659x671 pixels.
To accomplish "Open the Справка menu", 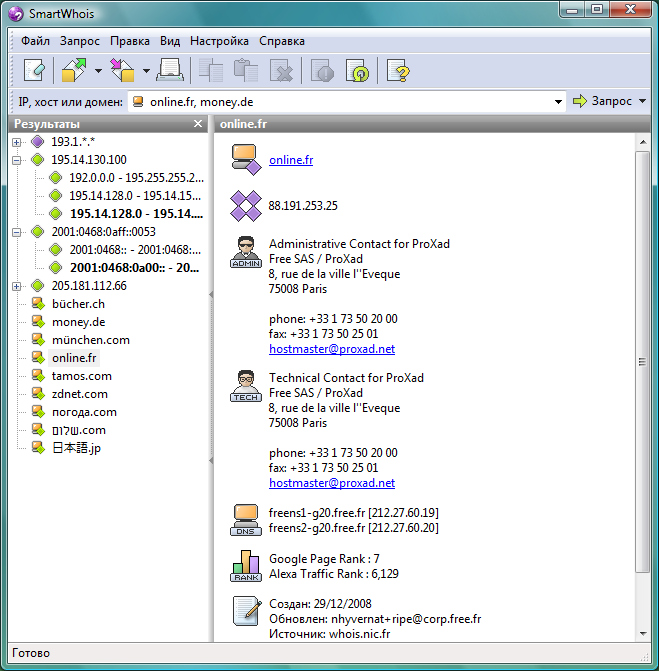I will point(282,41).
